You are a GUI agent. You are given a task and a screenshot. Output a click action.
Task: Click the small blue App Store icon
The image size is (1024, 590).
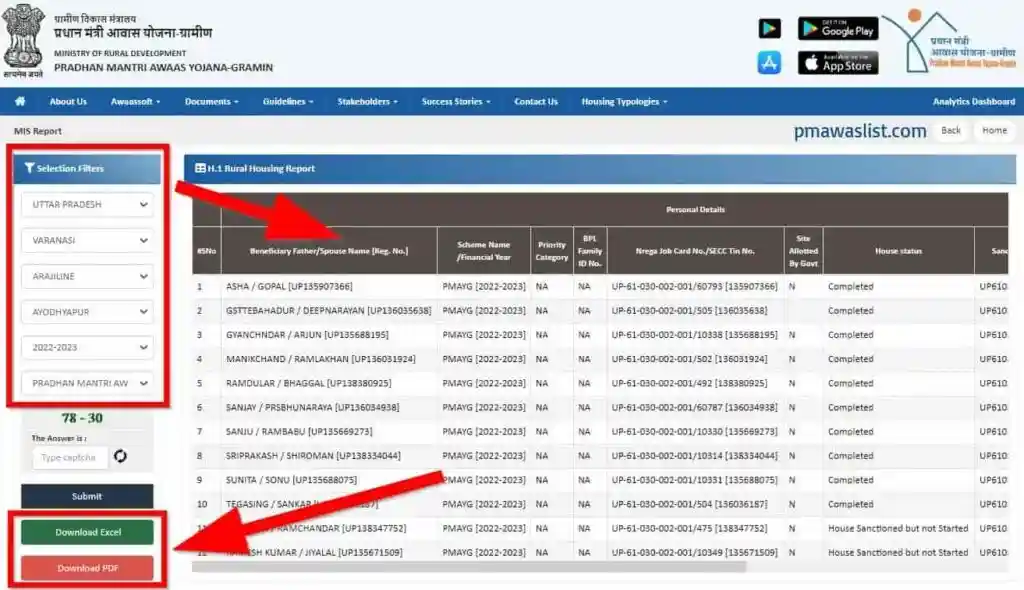769,63
